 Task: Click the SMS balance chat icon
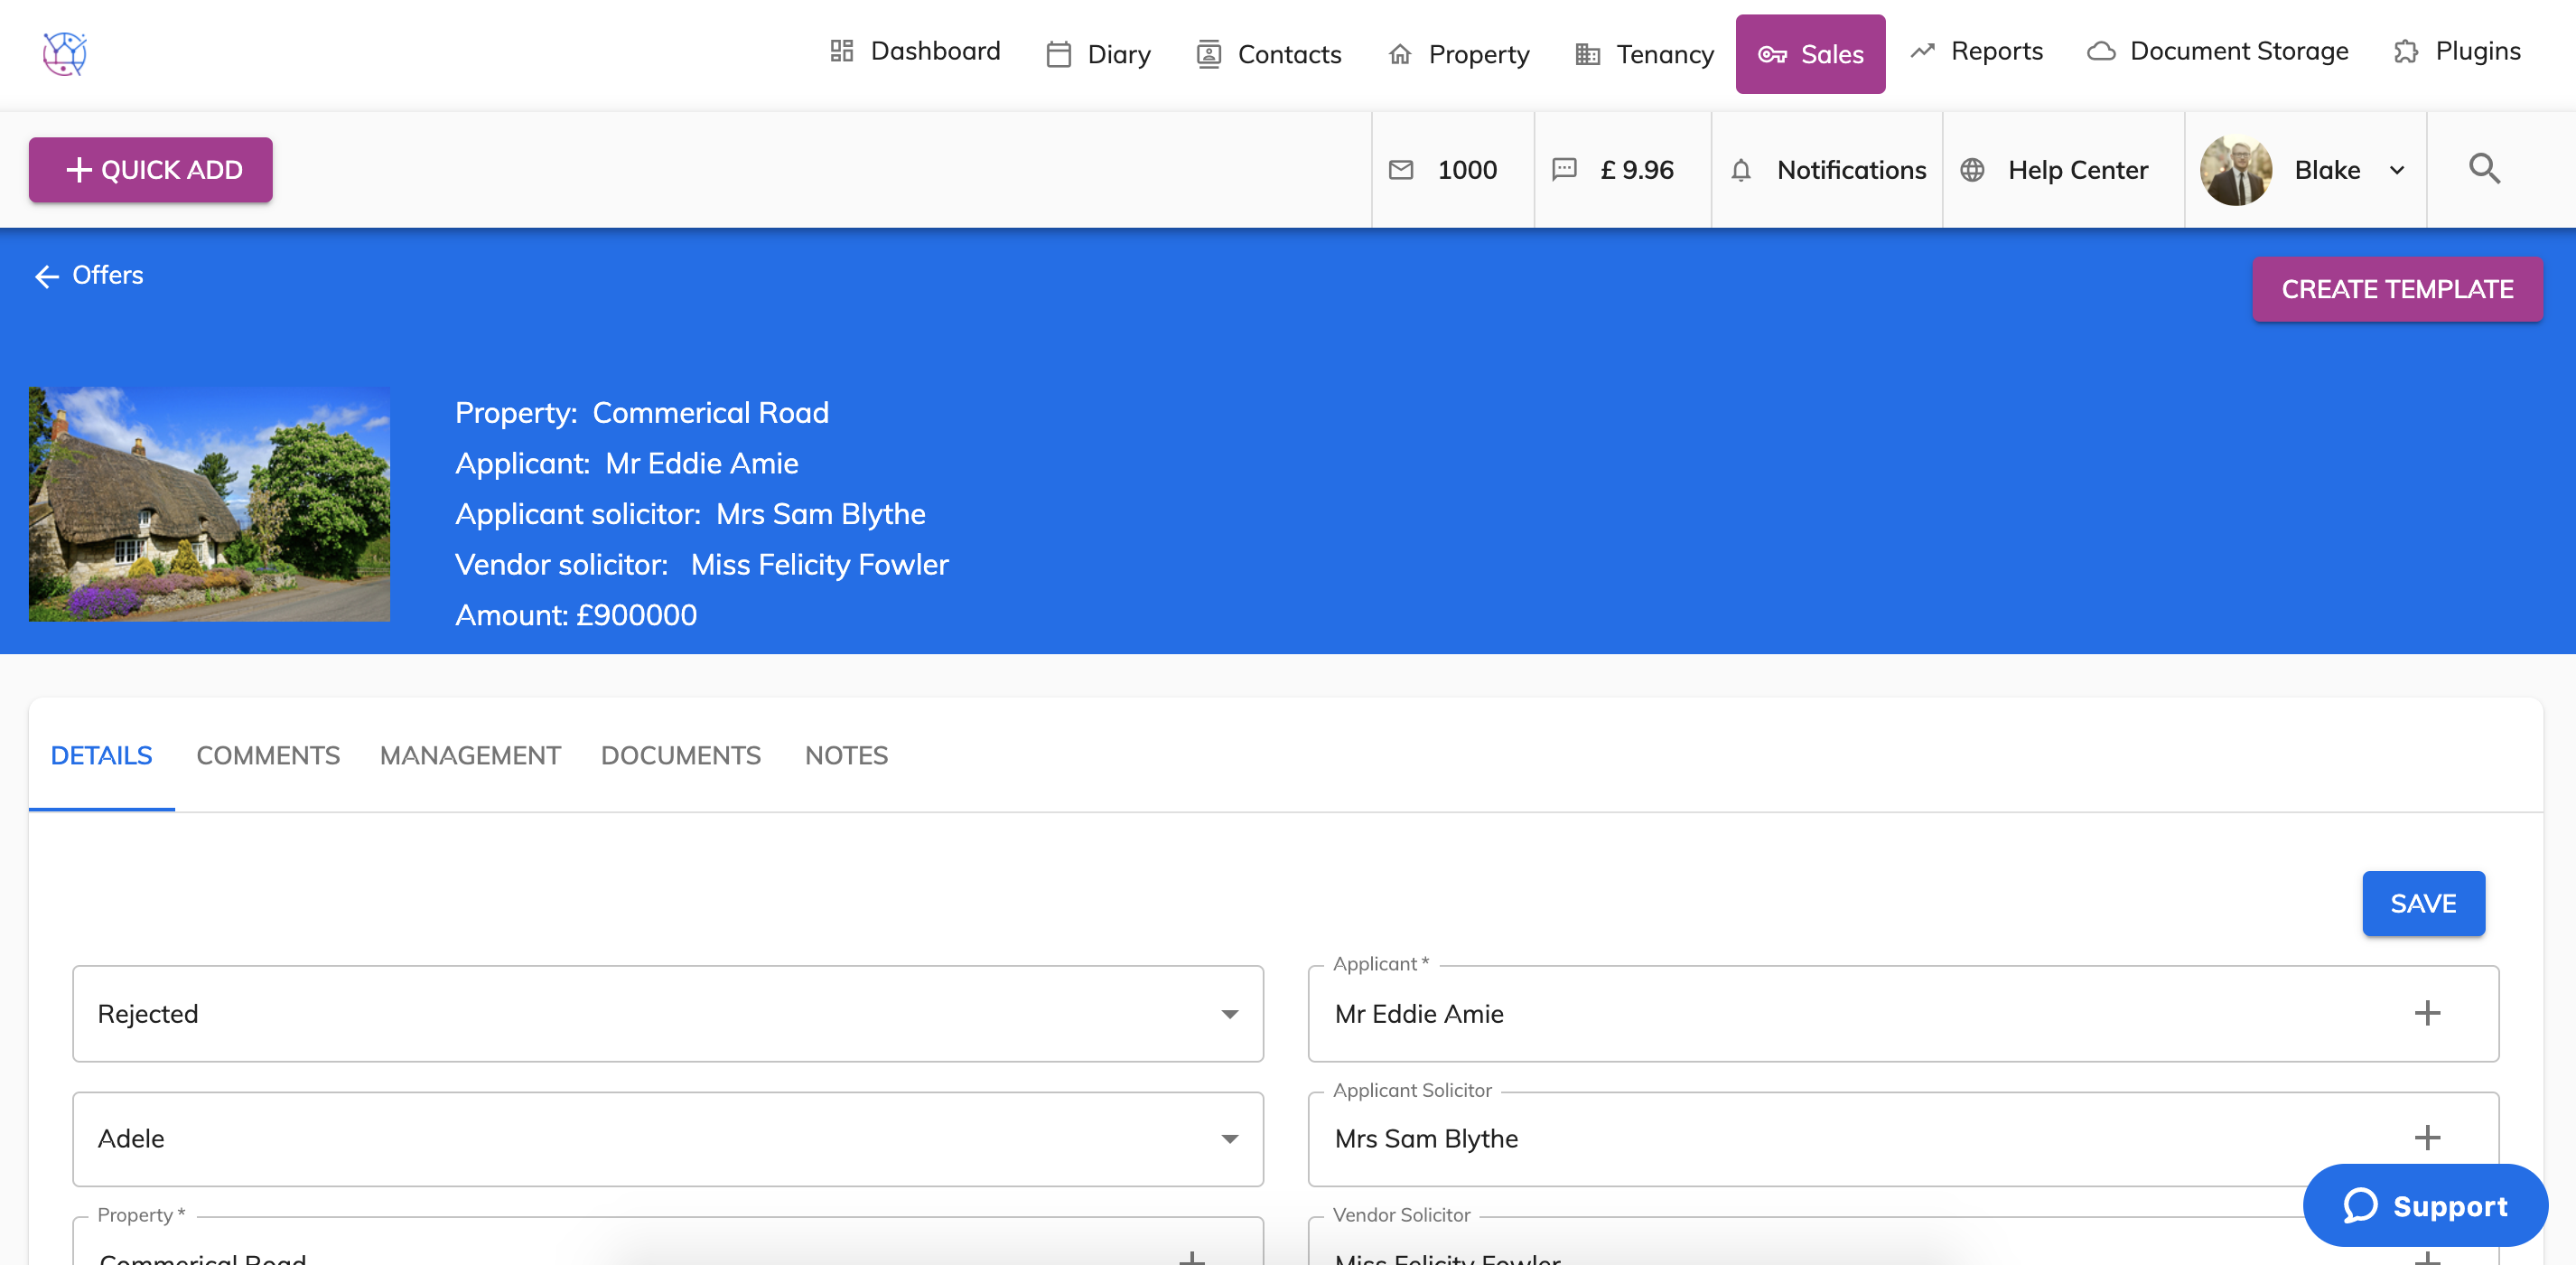coord(1564,170)
